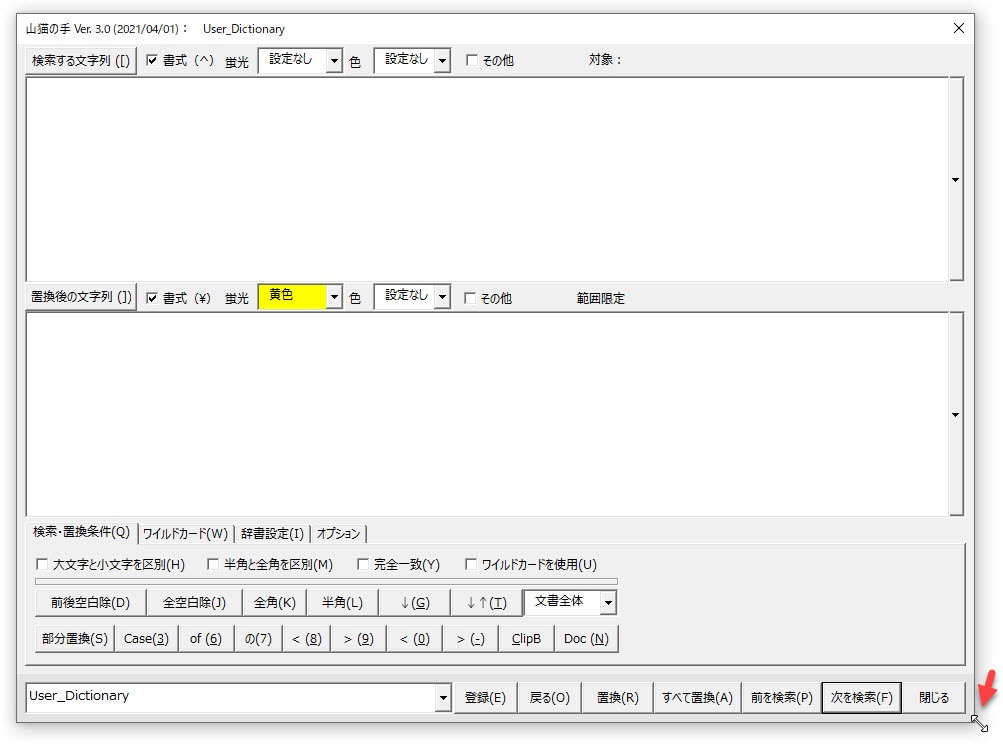Screen dimensions: 1003x754
Task: Click the yellow 黄色 highlight swatch
Action: [292, 297]
